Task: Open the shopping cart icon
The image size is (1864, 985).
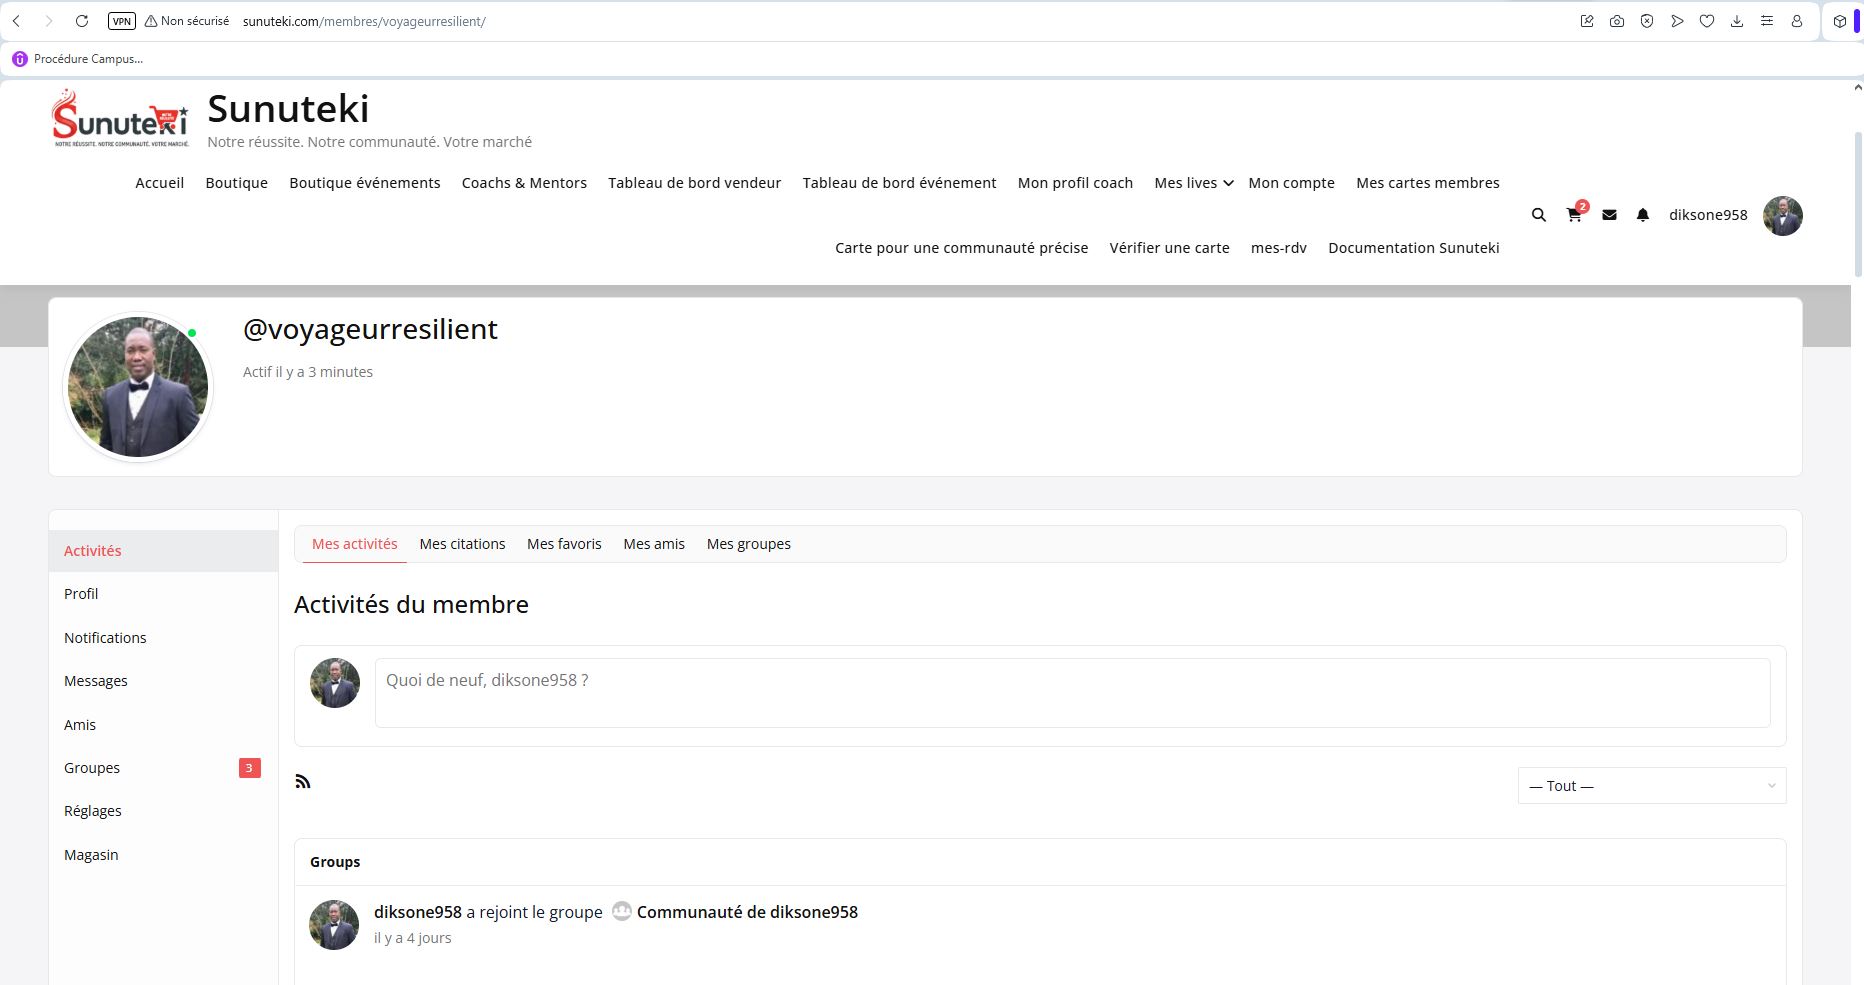Action: (1574, 215)
